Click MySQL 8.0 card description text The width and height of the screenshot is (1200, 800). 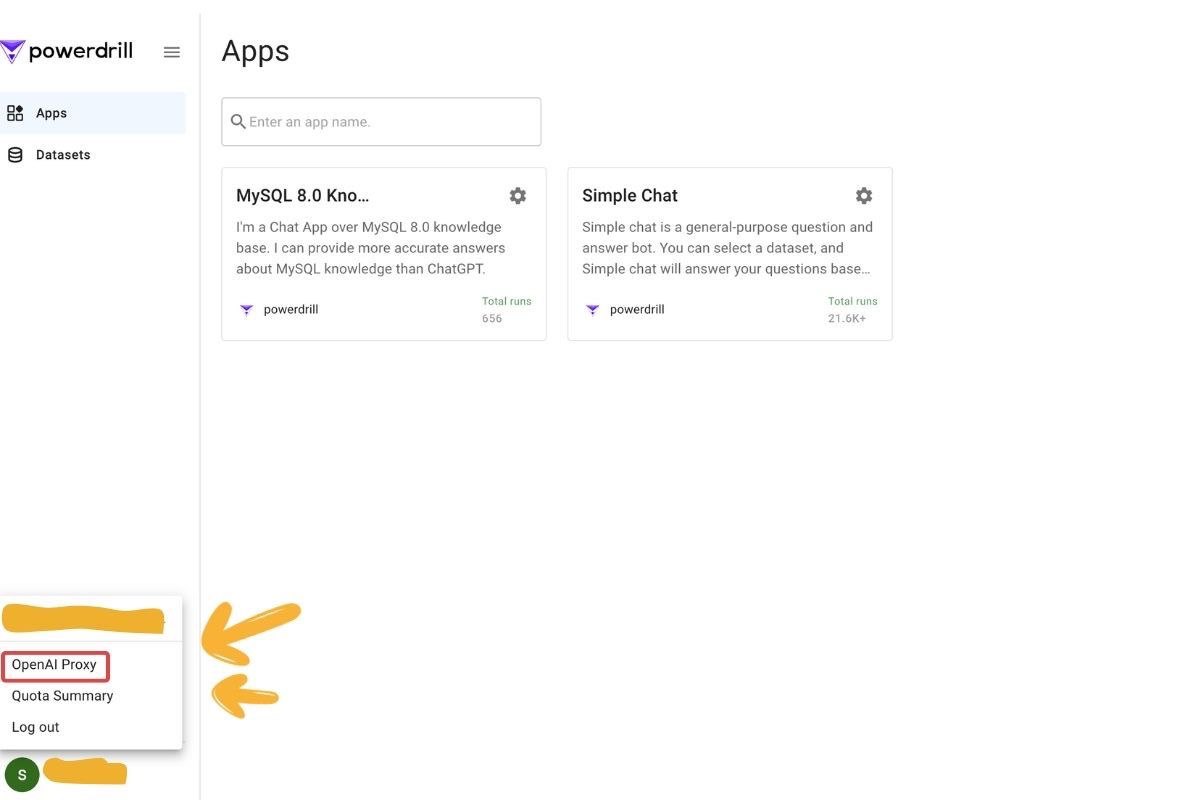tap(371, 248)
